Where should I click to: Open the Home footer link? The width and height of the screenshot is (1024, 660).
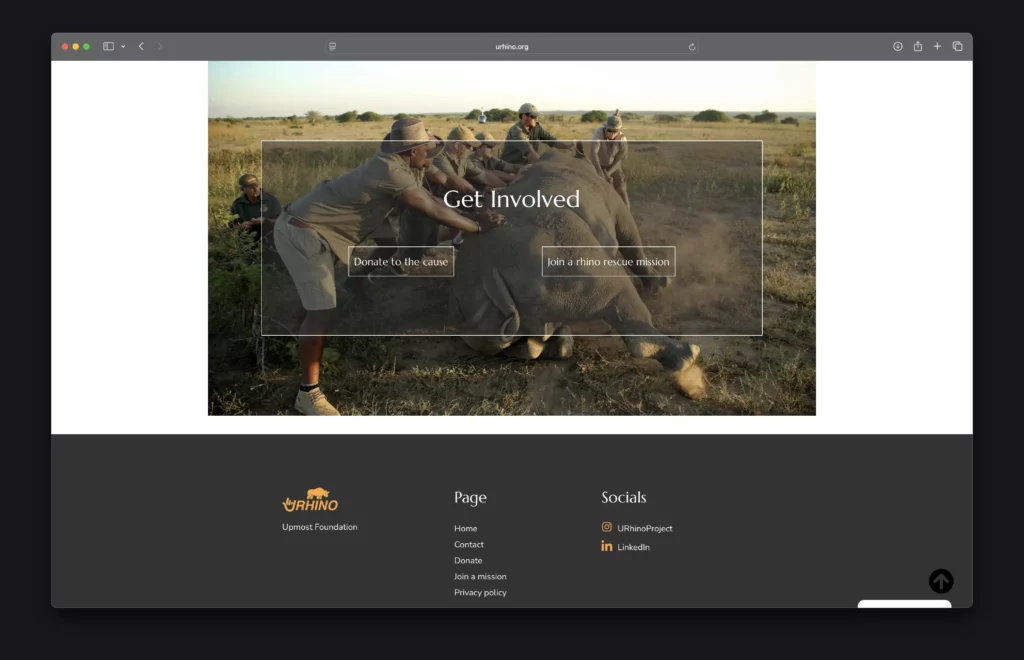pos(465,529)
